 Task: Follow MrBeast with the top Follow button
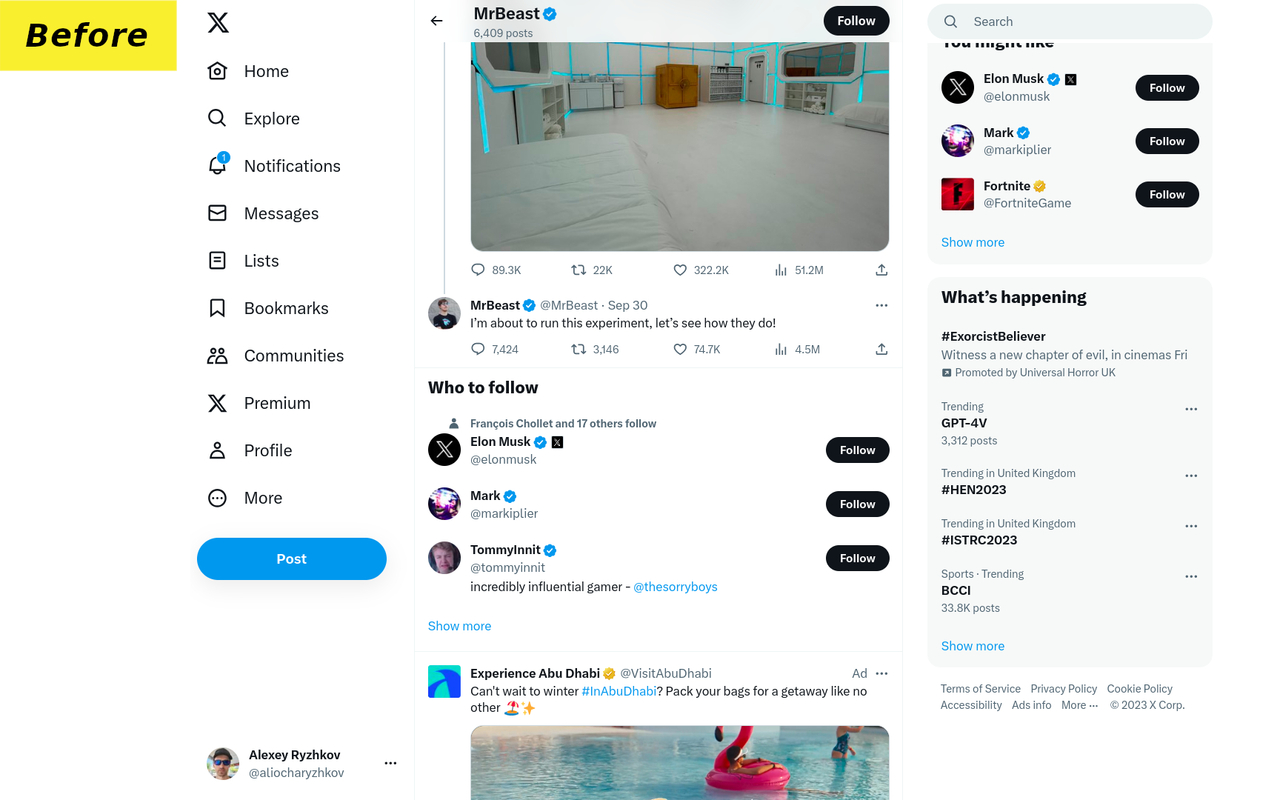click(856, 20)
